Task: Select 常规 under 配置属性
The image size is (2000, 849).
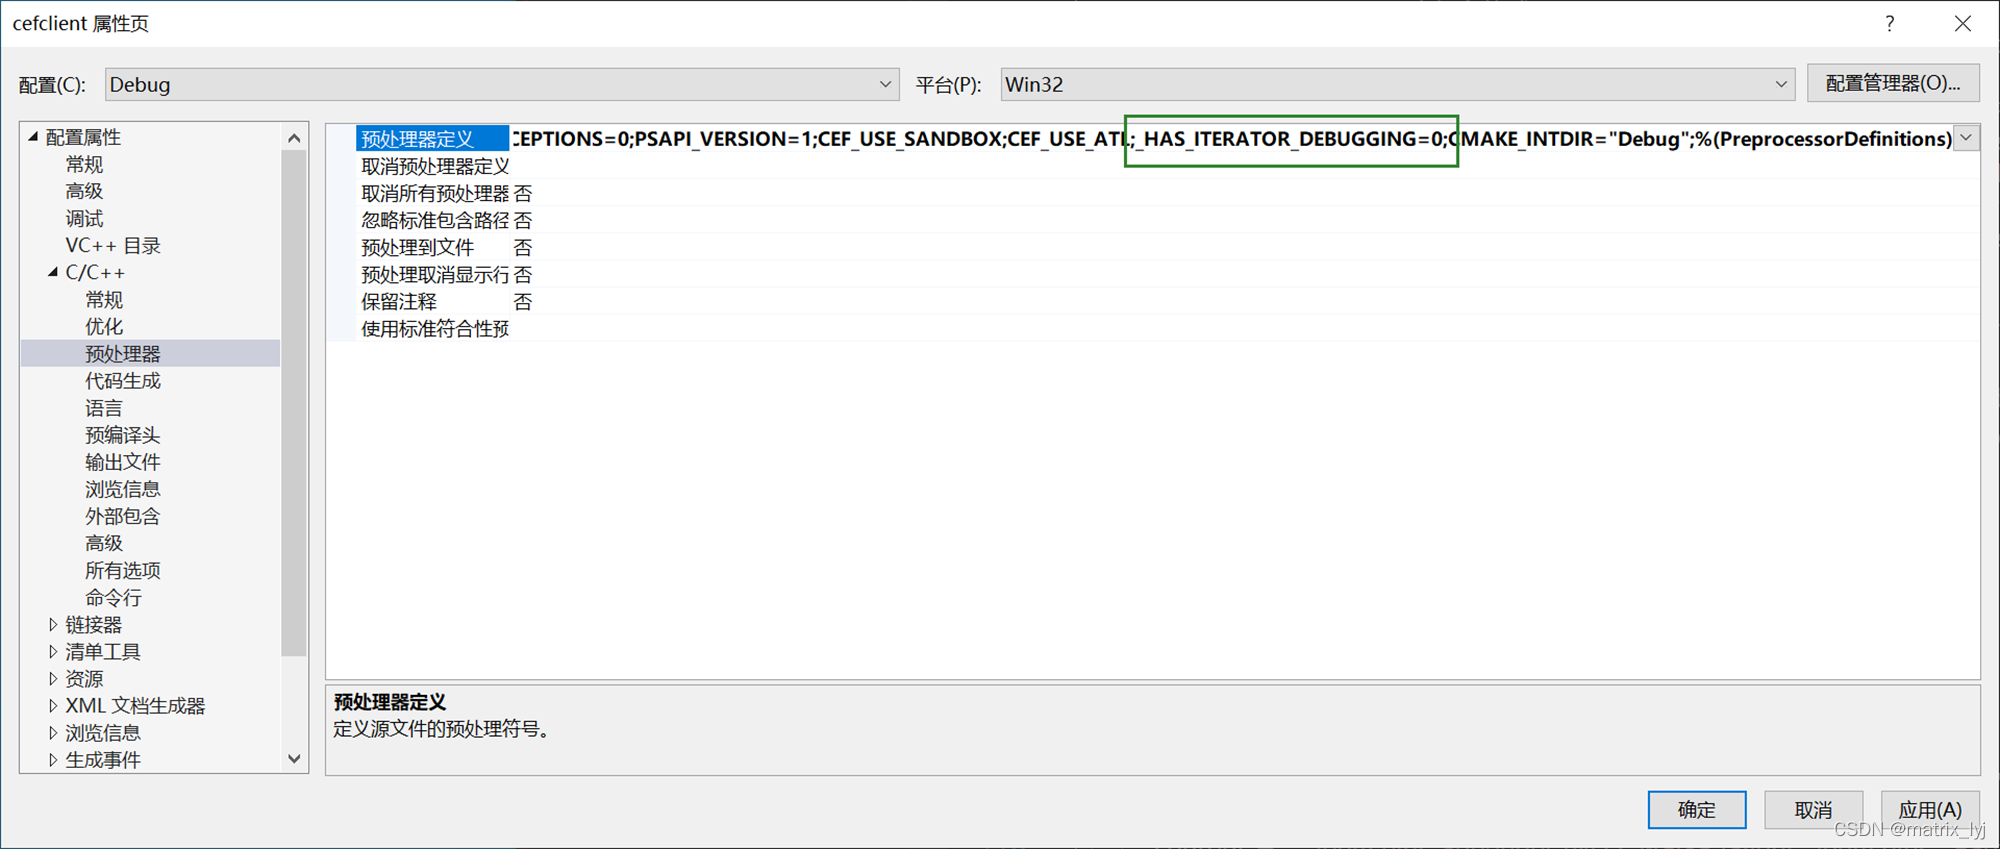Action: click(x=84, y=164)
